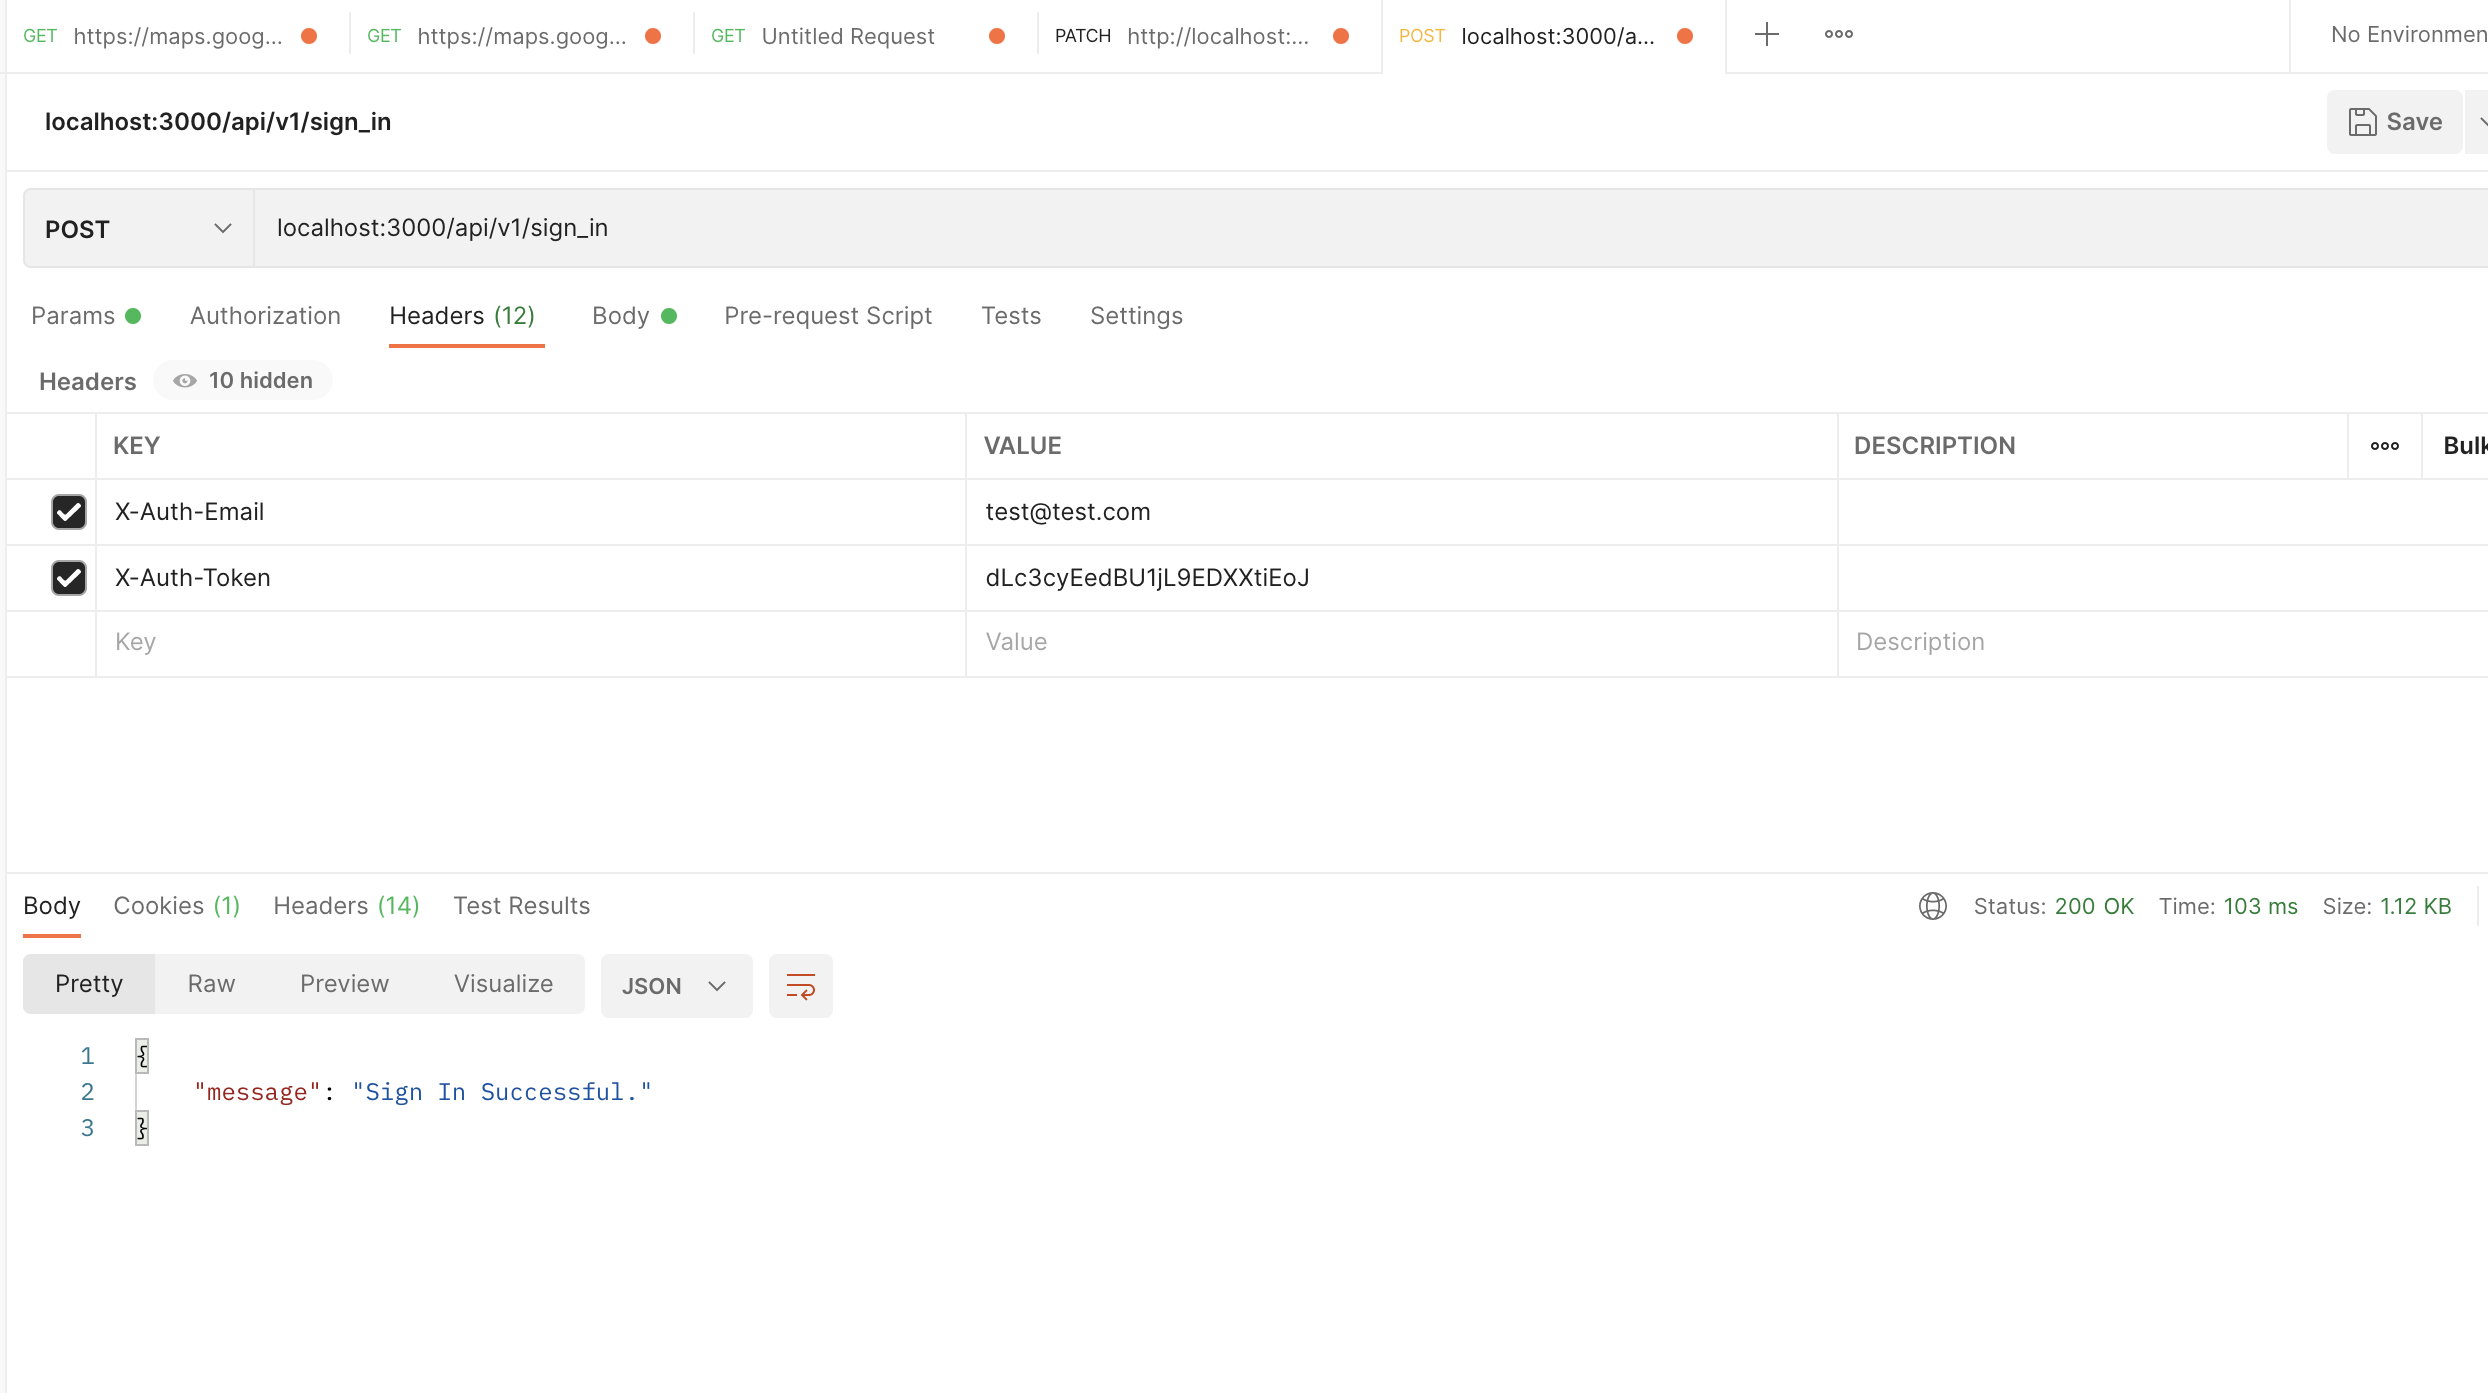Image resolution: width=2488 pixels, height=1393 pixels.
Task: Toggle line wrapping in the response viewer
Action: 800,985
